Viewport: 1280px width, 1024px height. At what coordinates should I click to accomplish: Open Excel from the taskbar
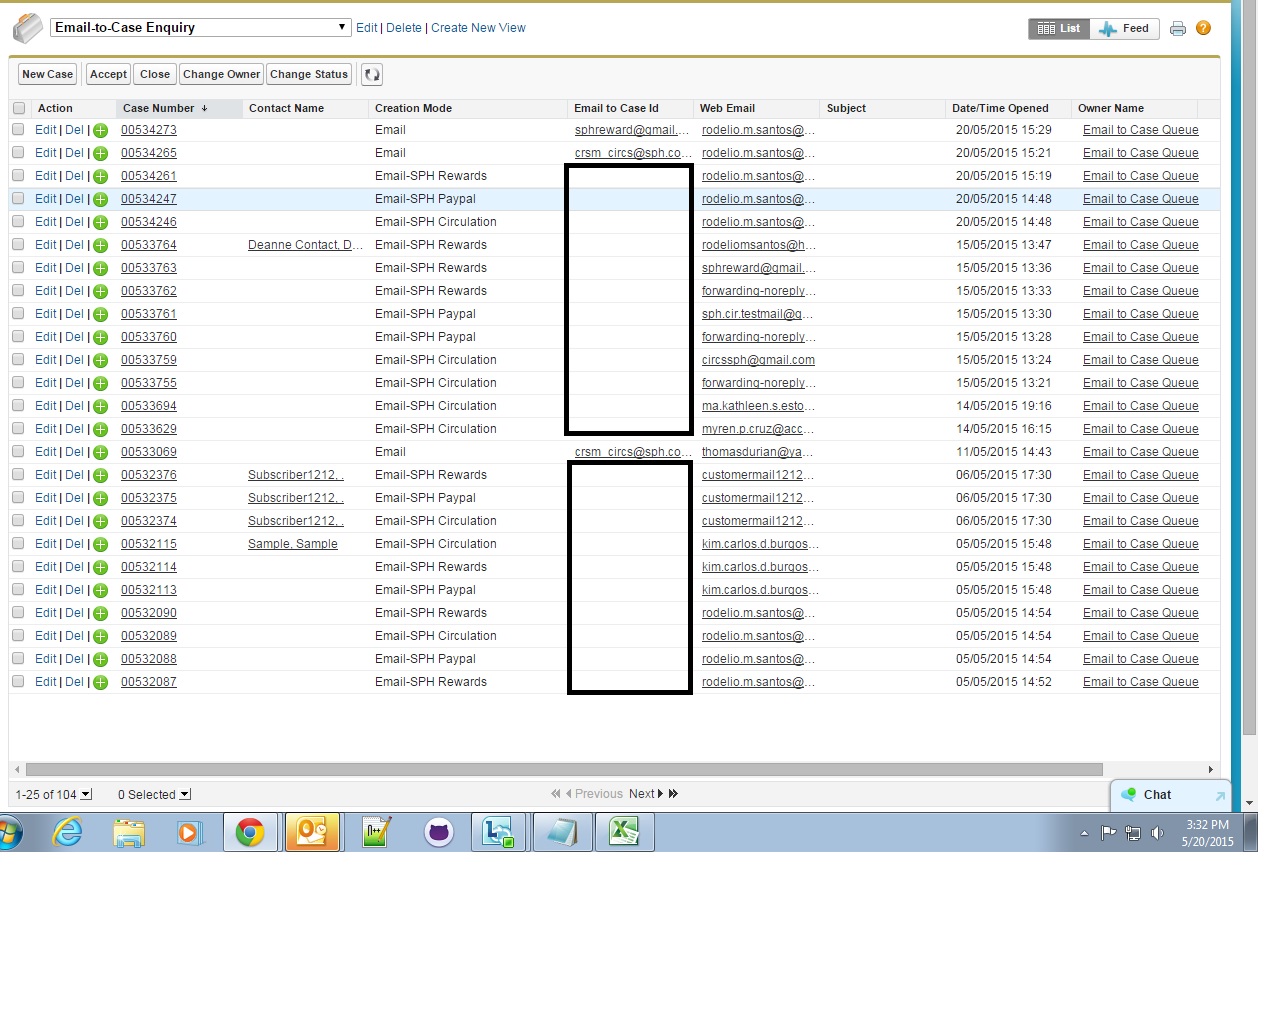pyautogui.click(x=625, y=832)
